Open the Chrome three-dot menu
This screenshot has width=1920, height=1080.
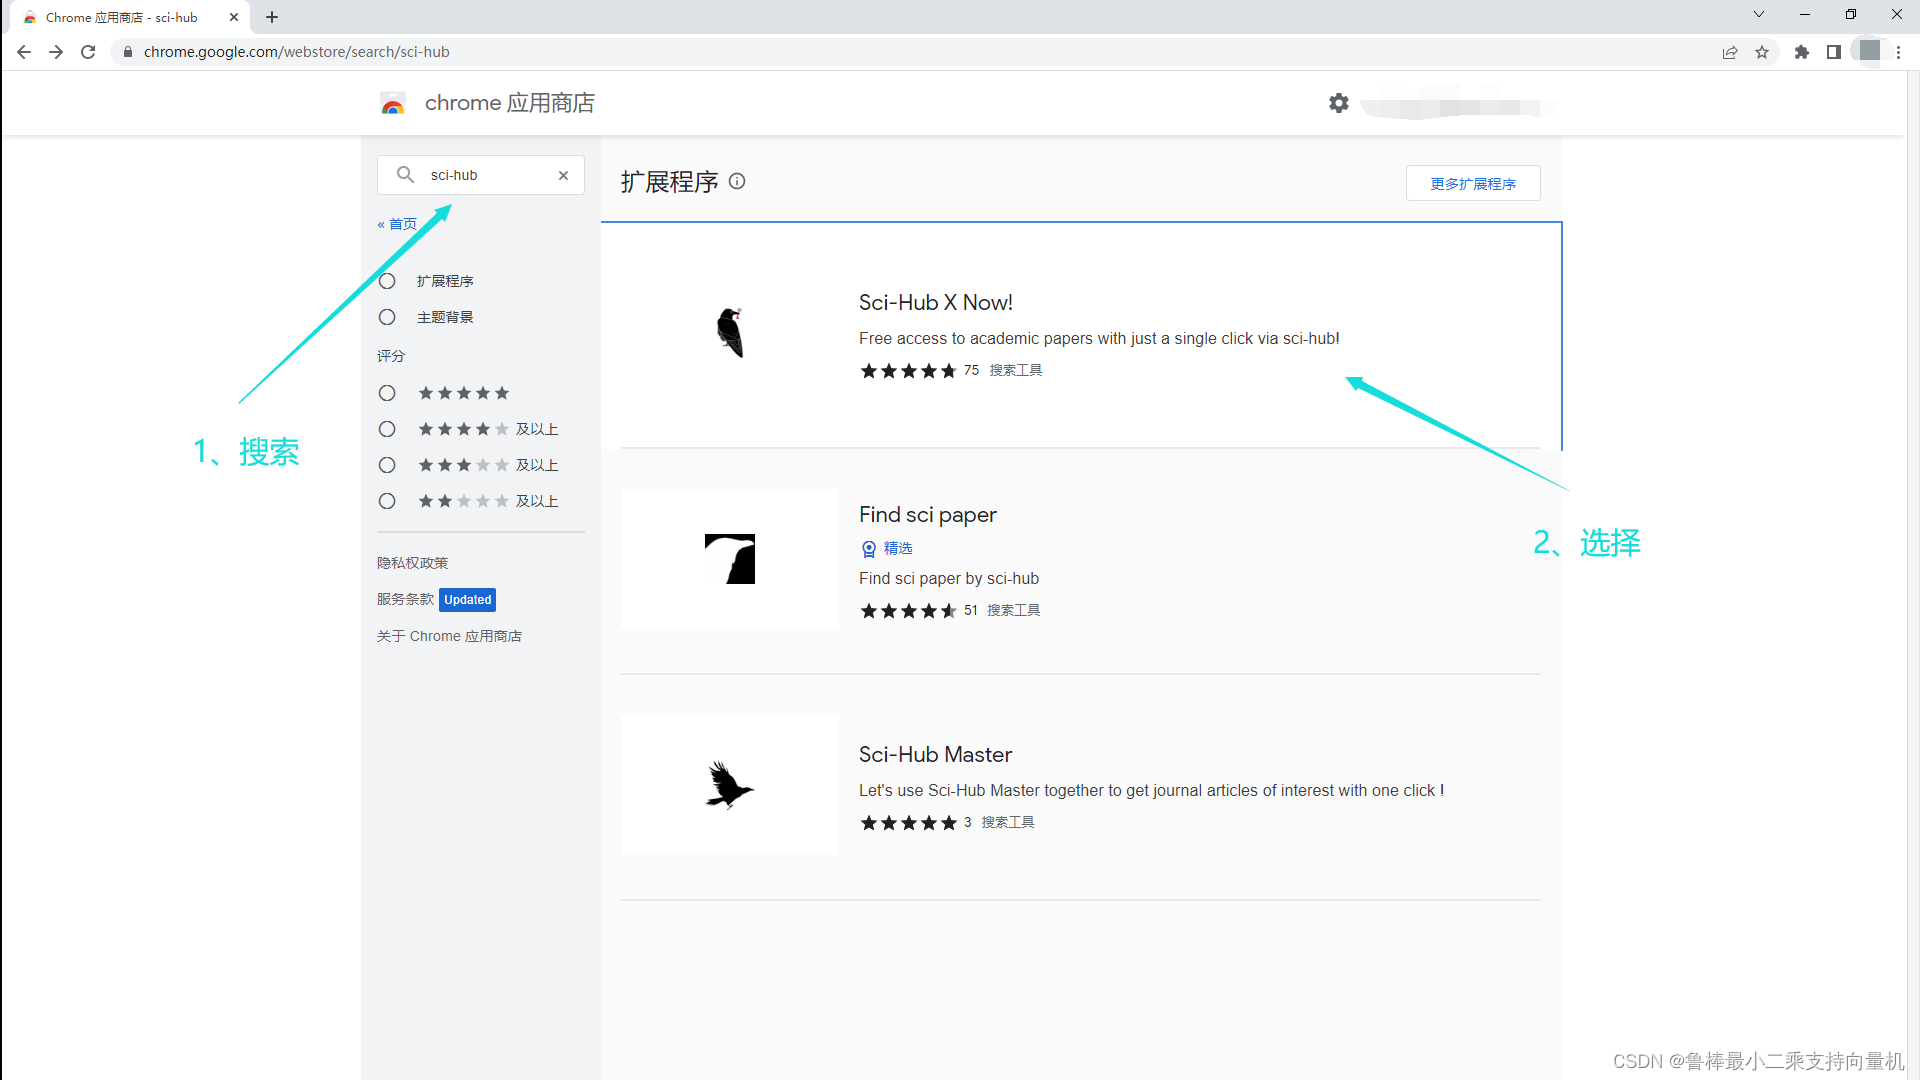point(1899,52)
